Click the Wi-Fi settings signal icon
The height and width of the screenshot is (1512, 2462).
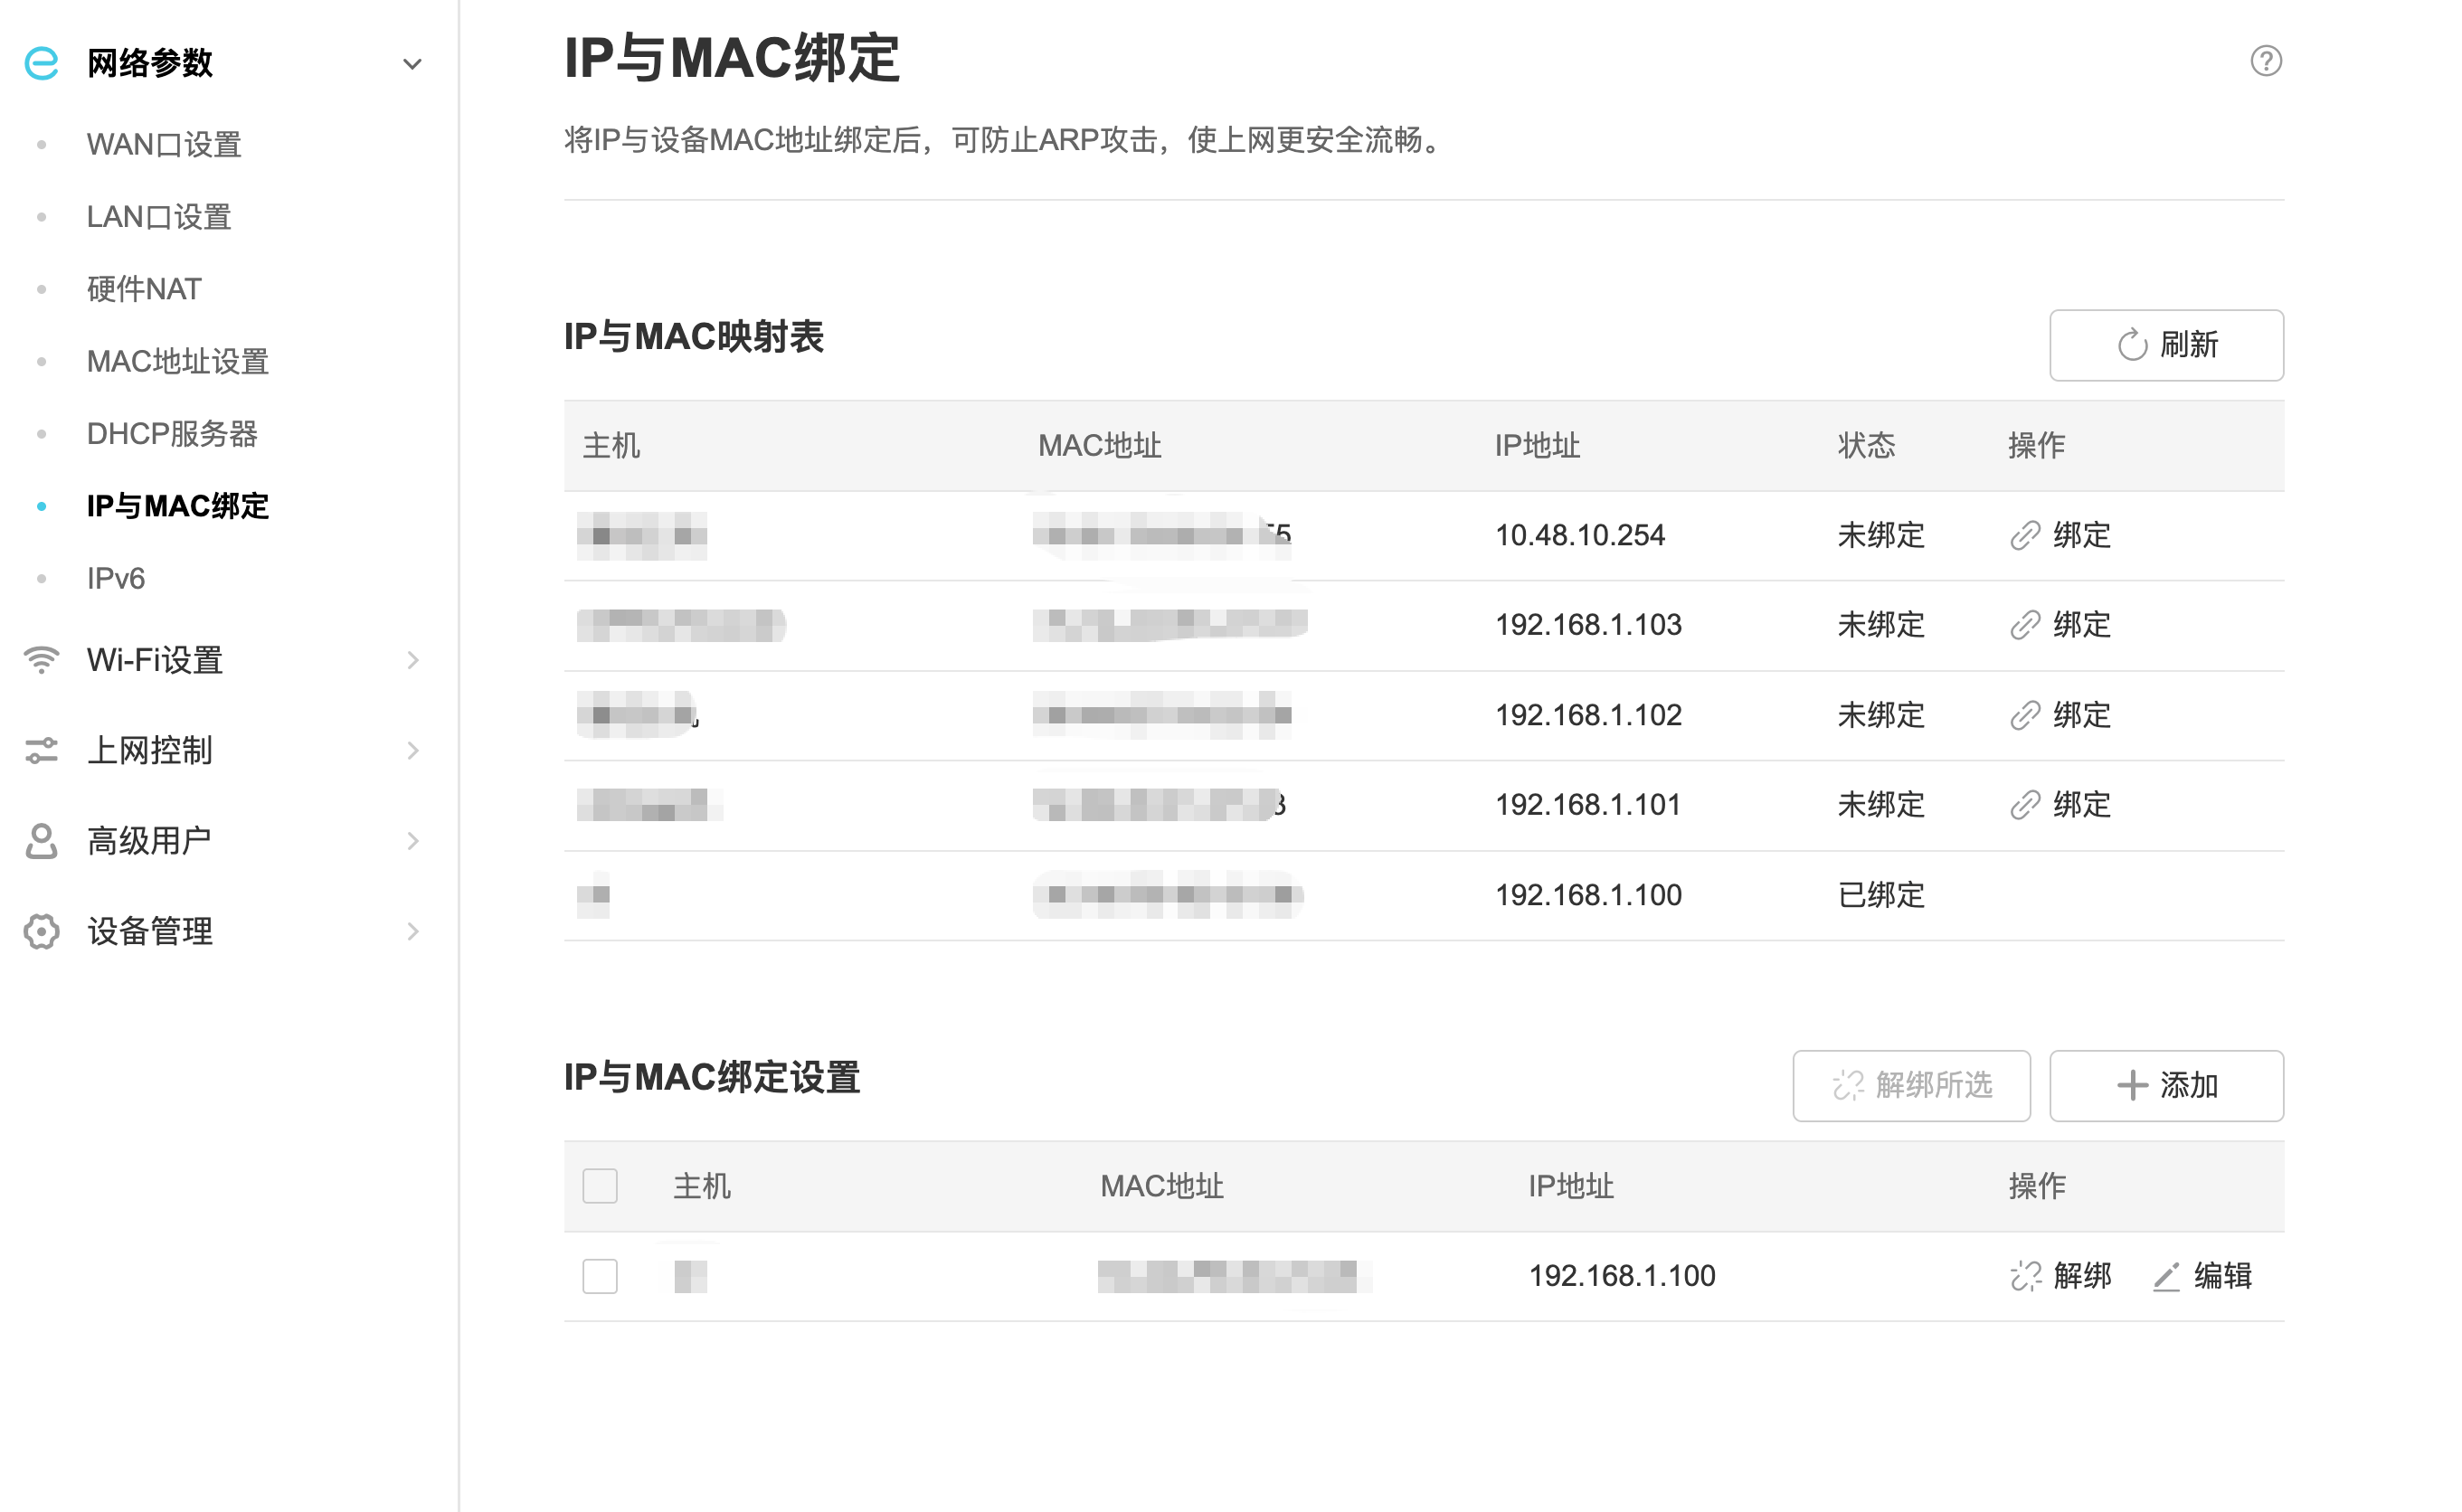[41, 660]
